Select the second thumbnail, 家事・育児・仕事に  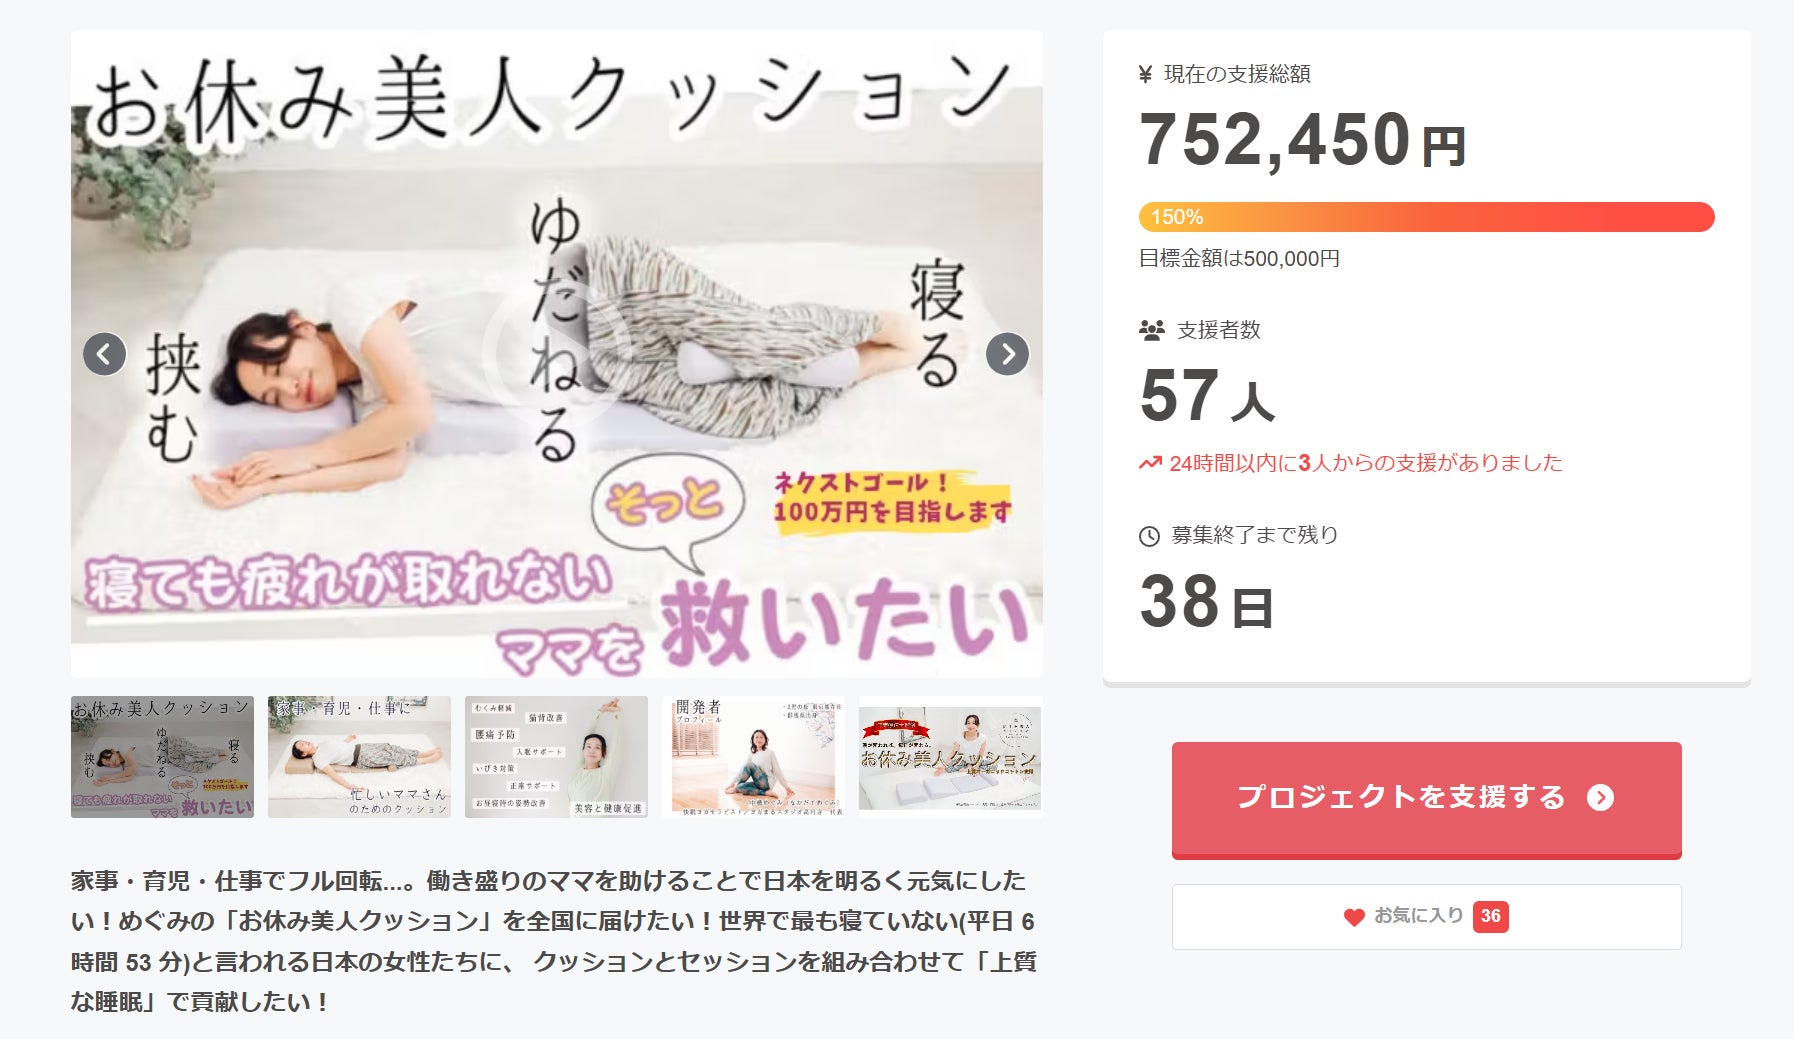pos(359,757)
